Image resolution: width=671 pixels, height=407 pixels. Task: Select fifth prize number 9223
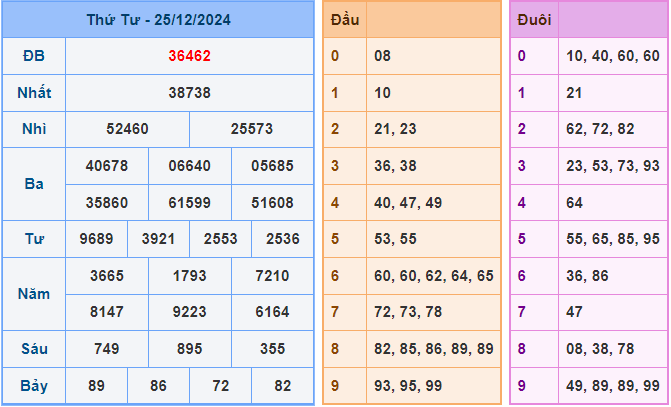click(189, 312)
